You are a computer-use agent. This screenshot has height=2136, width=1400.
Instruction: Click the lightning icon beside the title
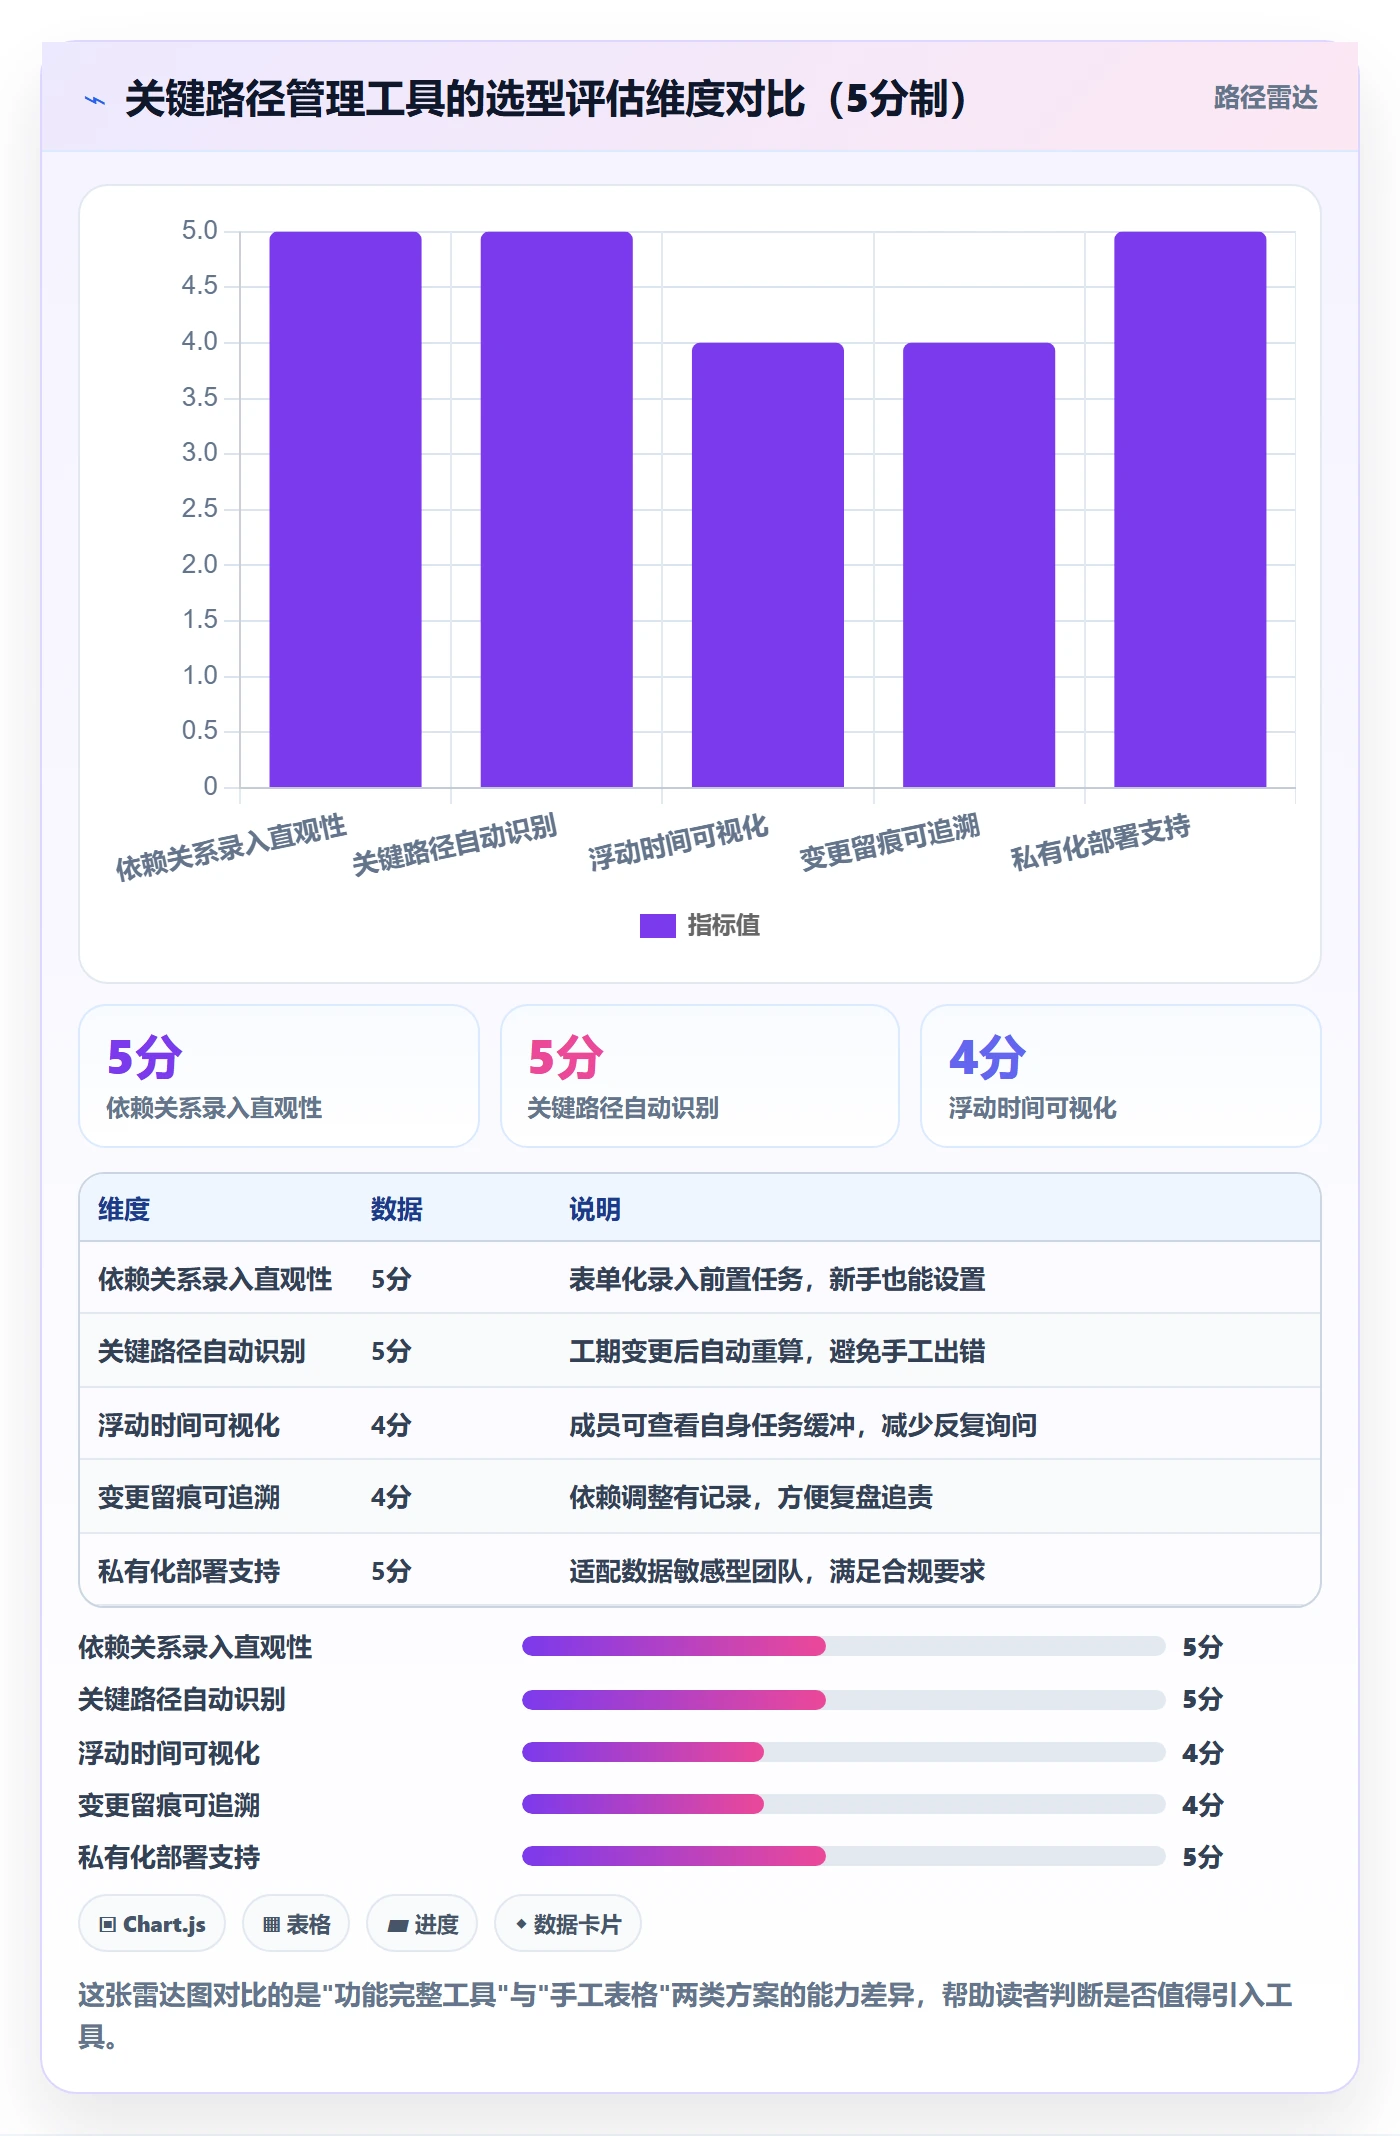point(95,100)
